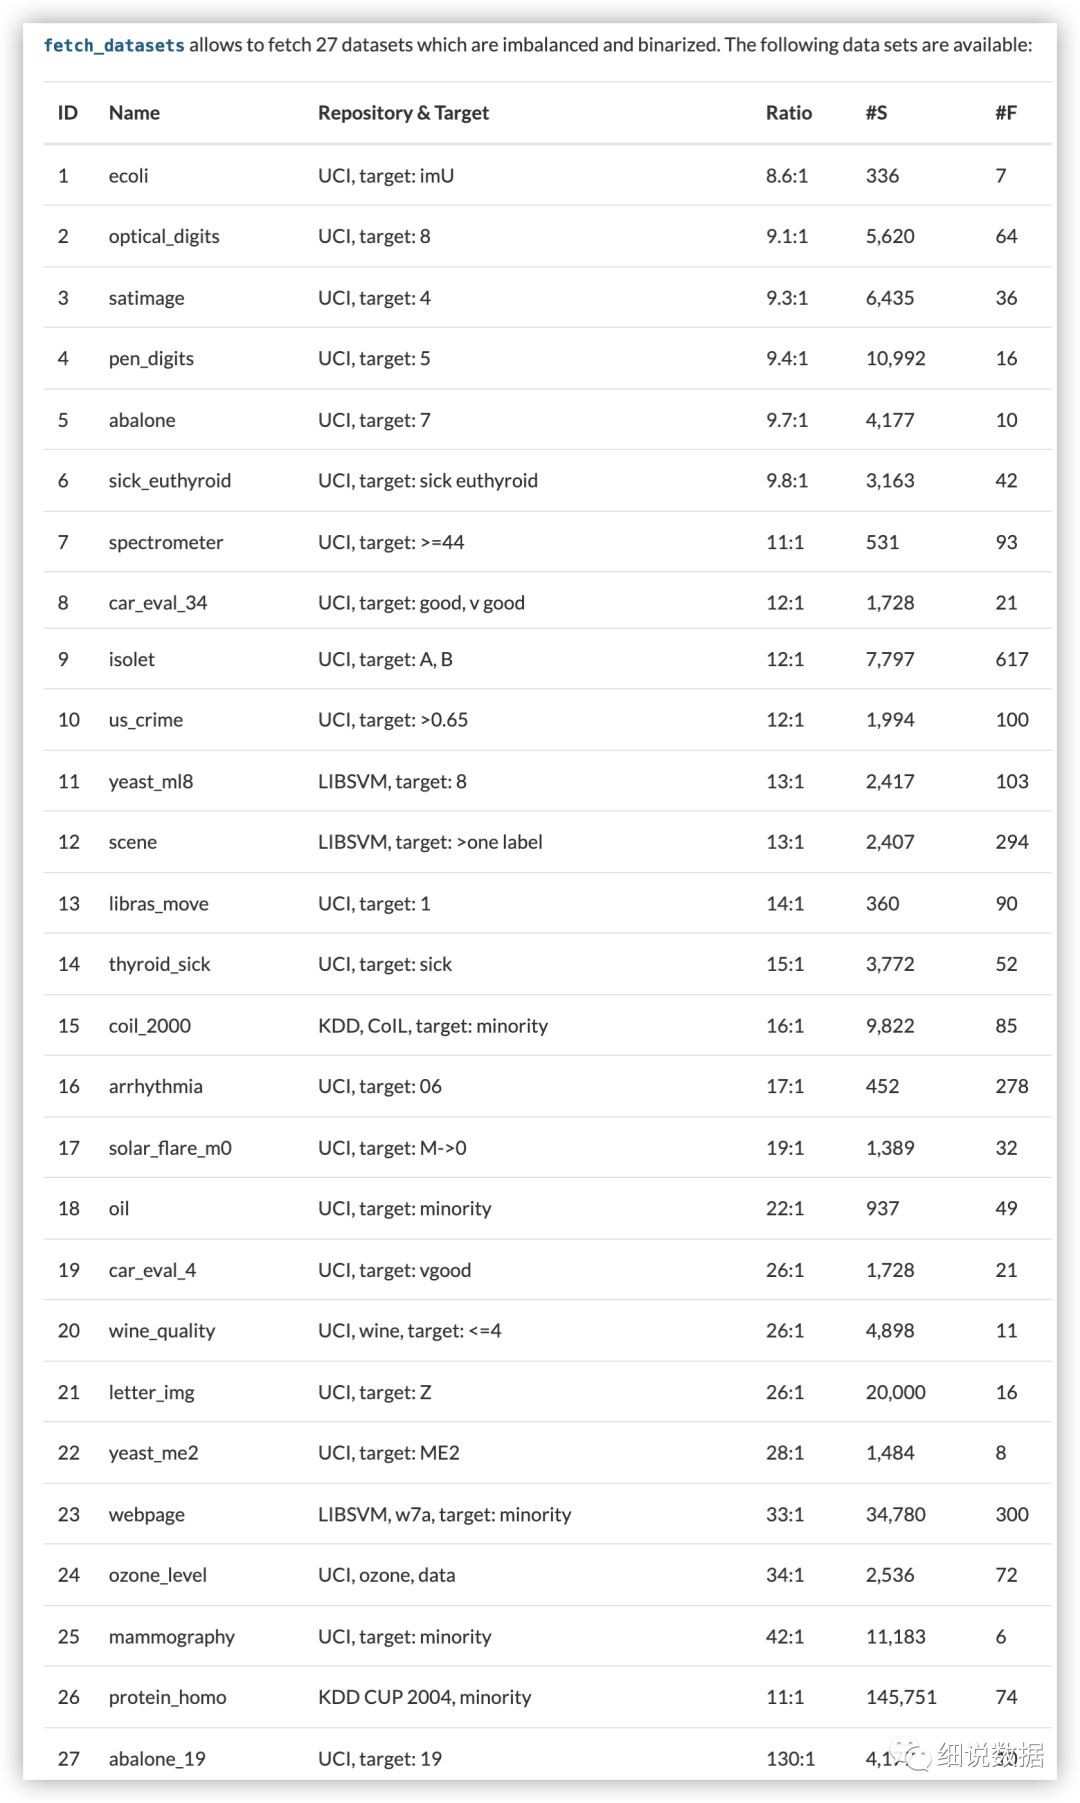Click the Ratio column header

788,113
